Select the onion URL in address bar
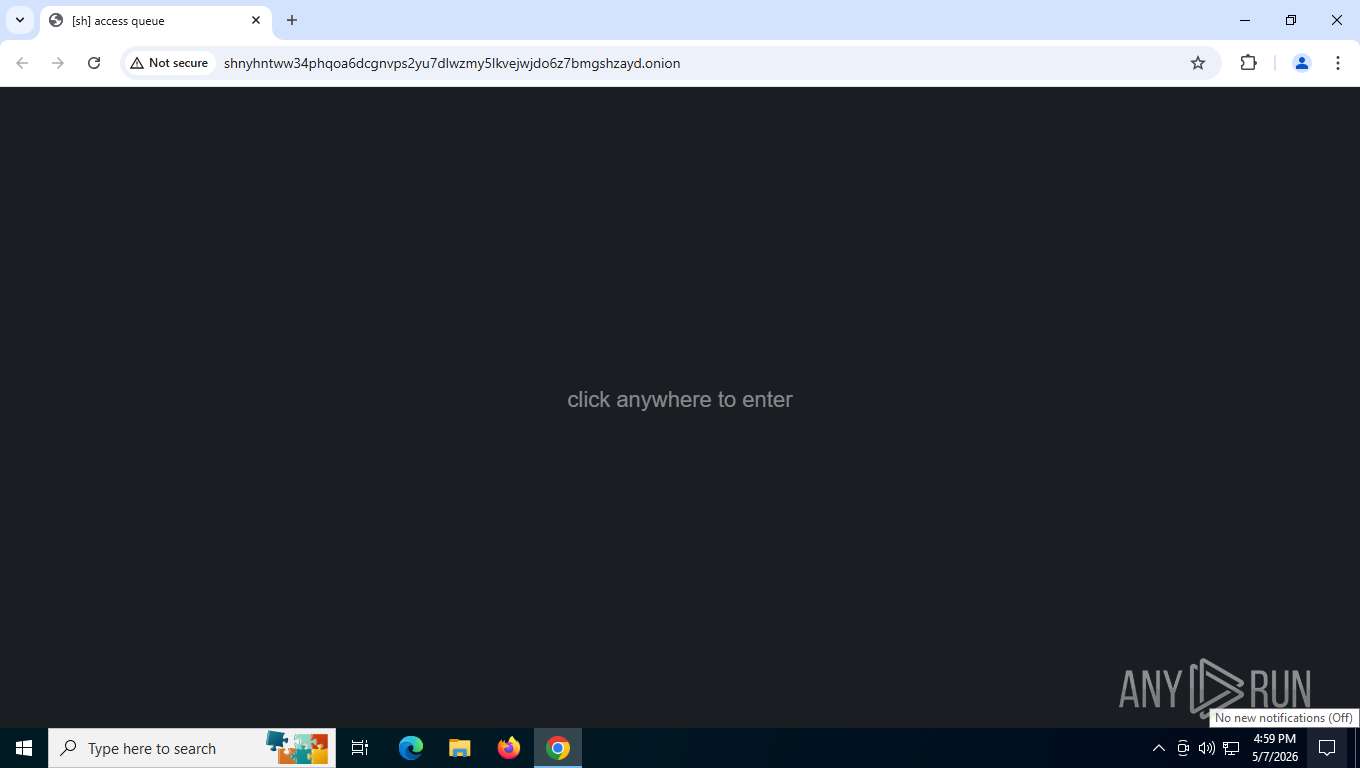The width and height of the screenshot is (1360, 768). coord(452,63)
